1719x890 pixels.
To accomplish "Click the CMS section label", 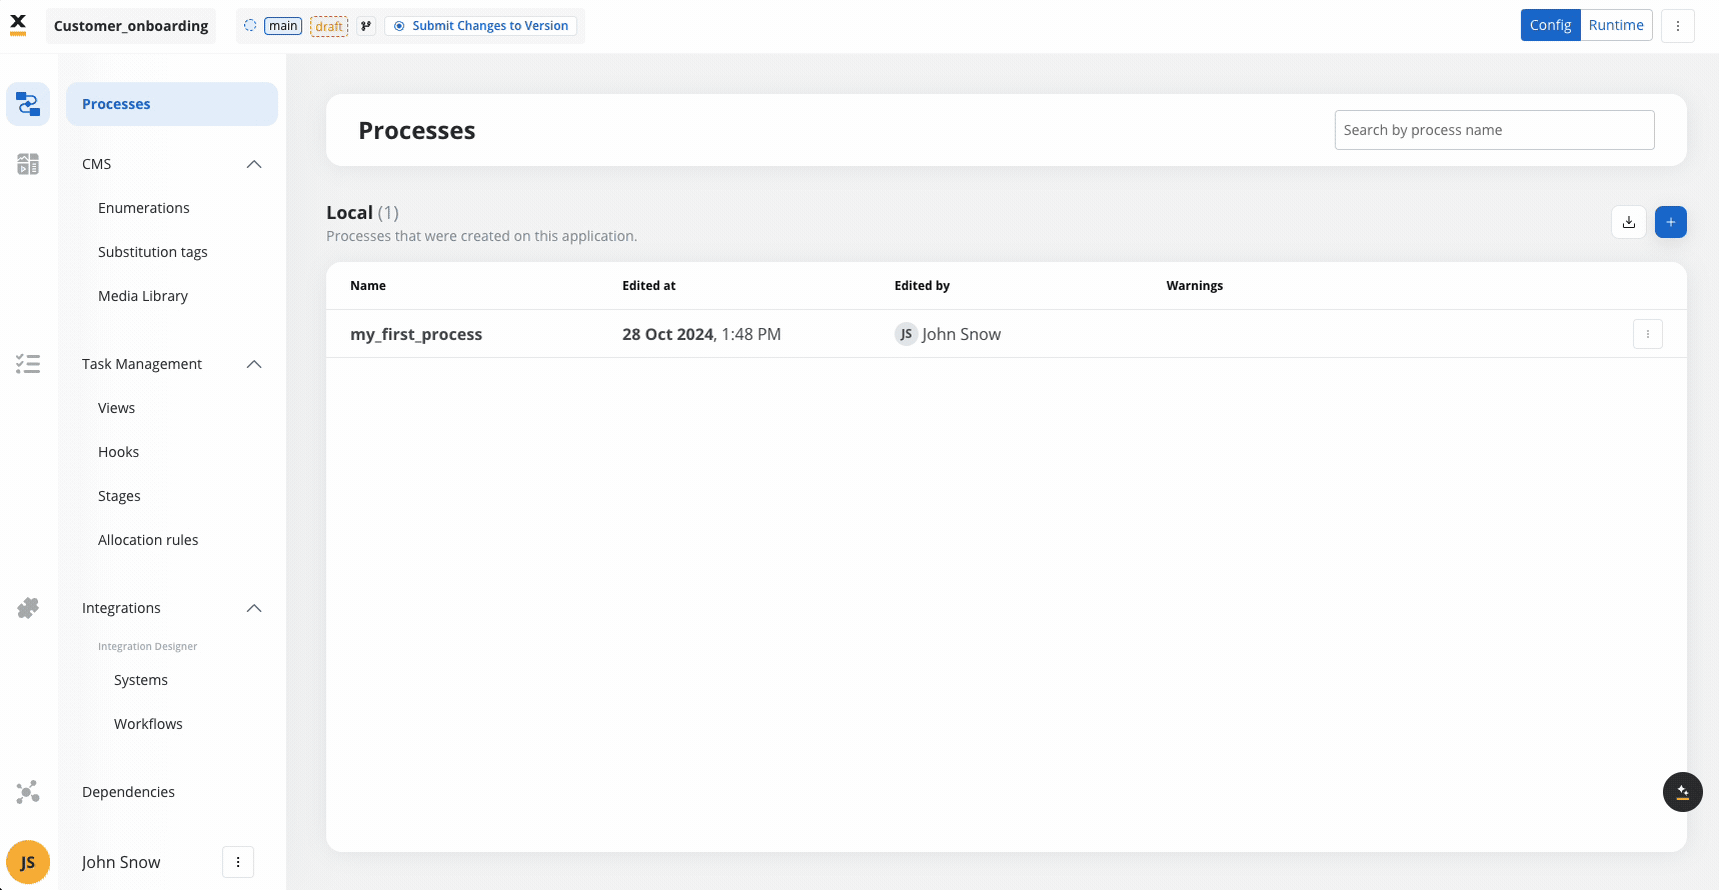I will [97, 164].
